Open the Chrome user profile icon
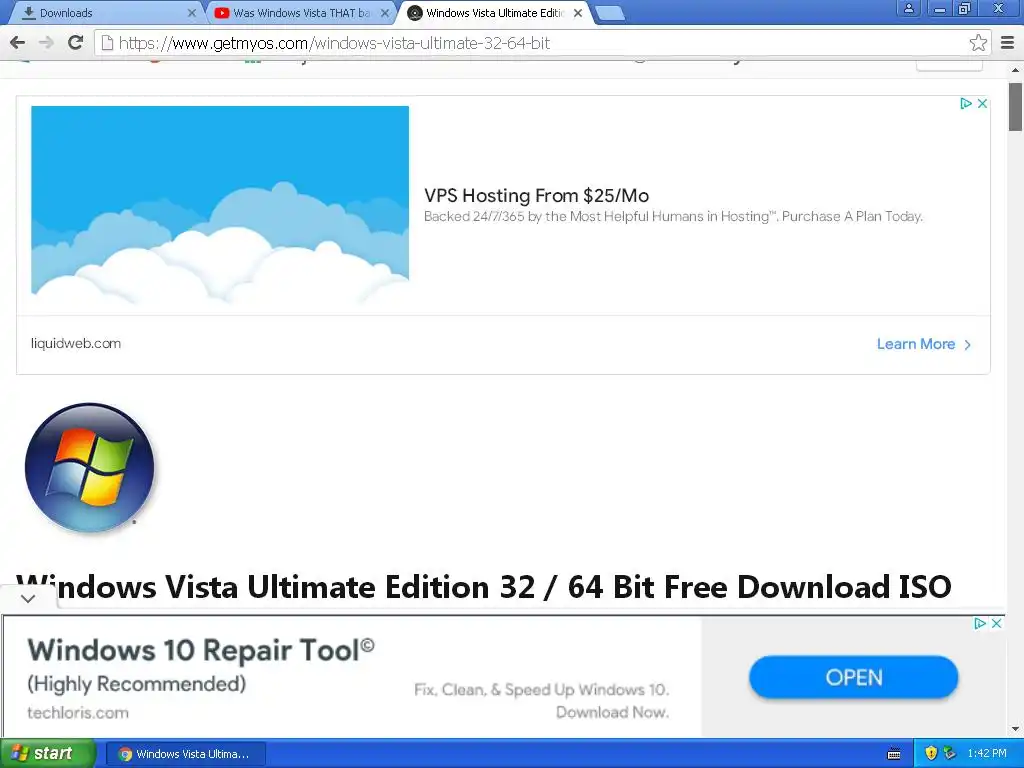The image size is (1024, 768). (908, 9)
